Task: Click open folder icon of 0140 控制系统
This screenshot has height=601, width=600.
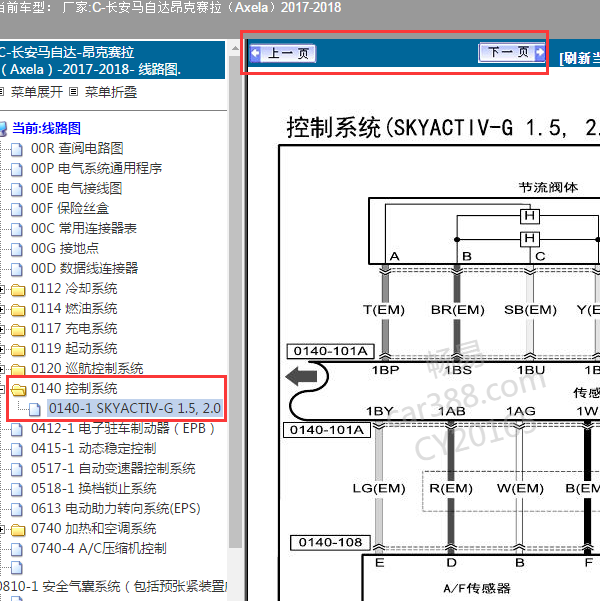Action: [18, 389]
